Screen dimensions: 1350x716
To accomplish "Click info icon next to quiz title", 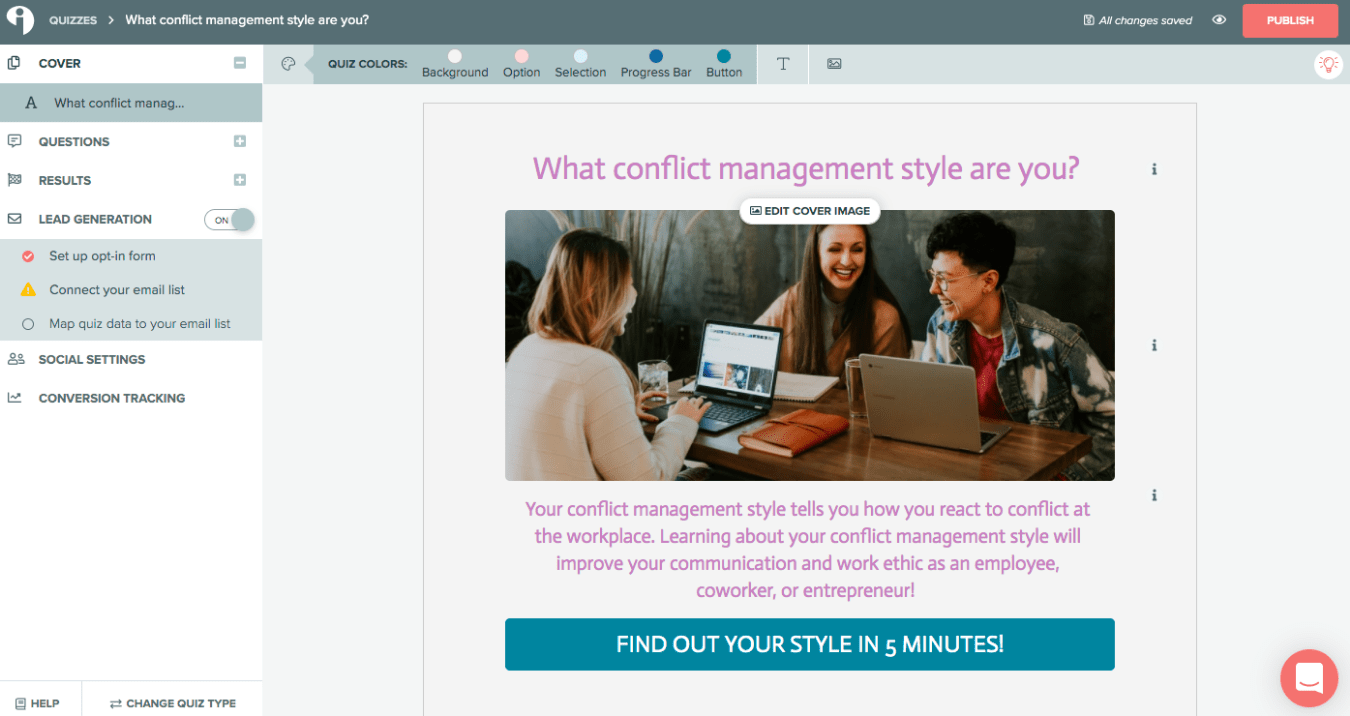I will click(x=1154, y=170).
